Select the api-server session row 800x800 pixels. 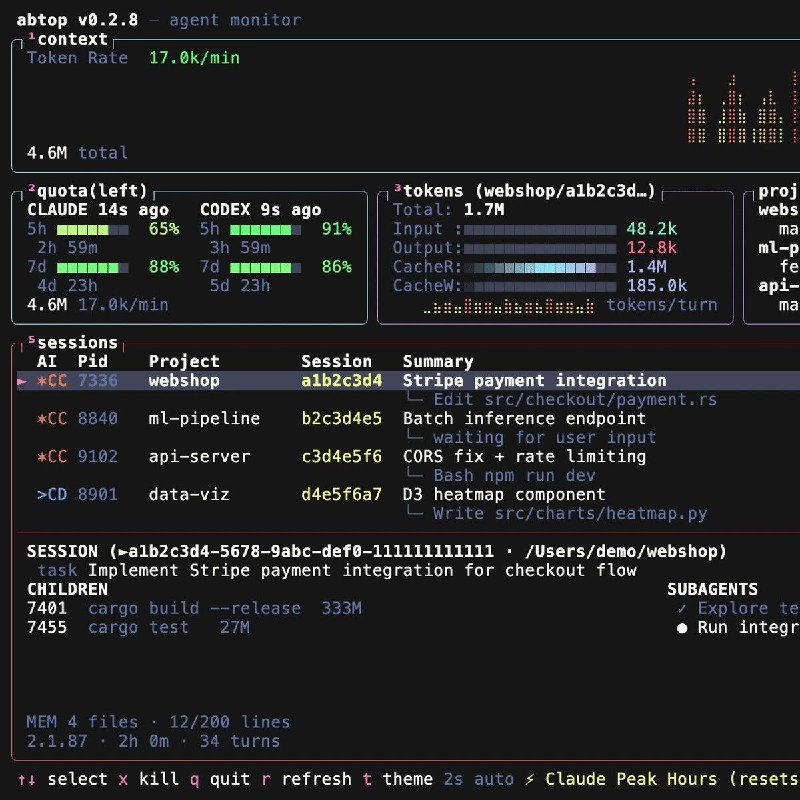408,457
